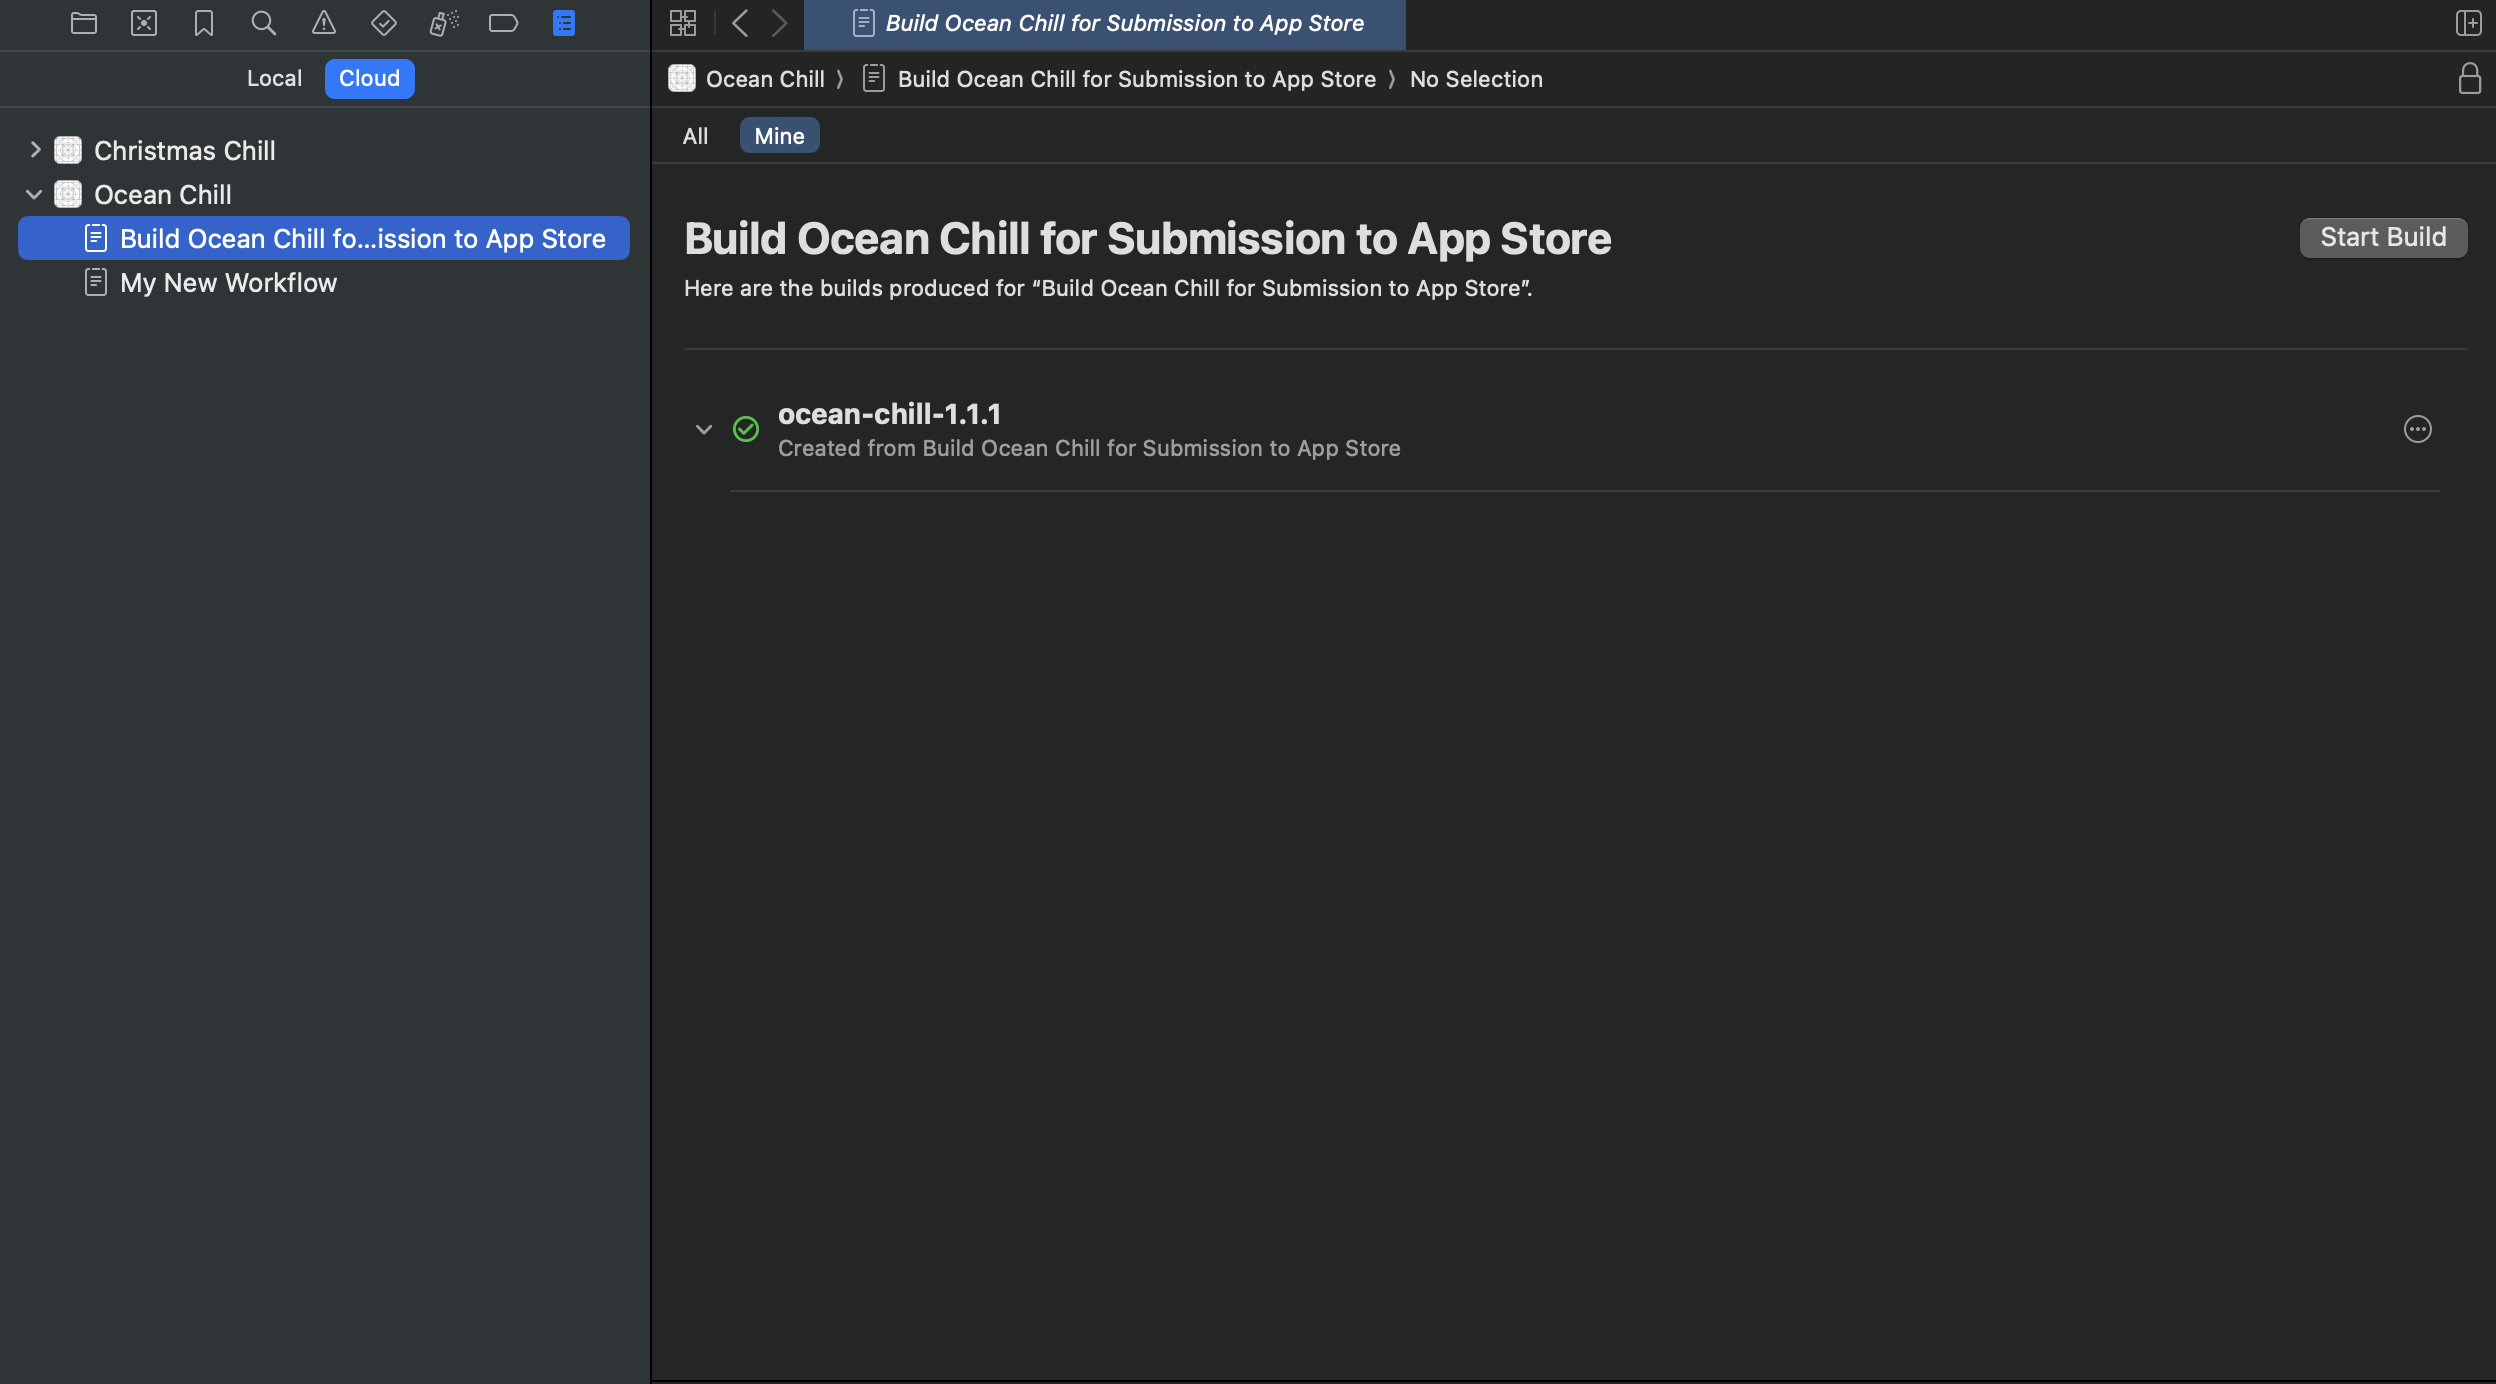Click the Xcode Cloud workflows icon

tap(562, 24)
